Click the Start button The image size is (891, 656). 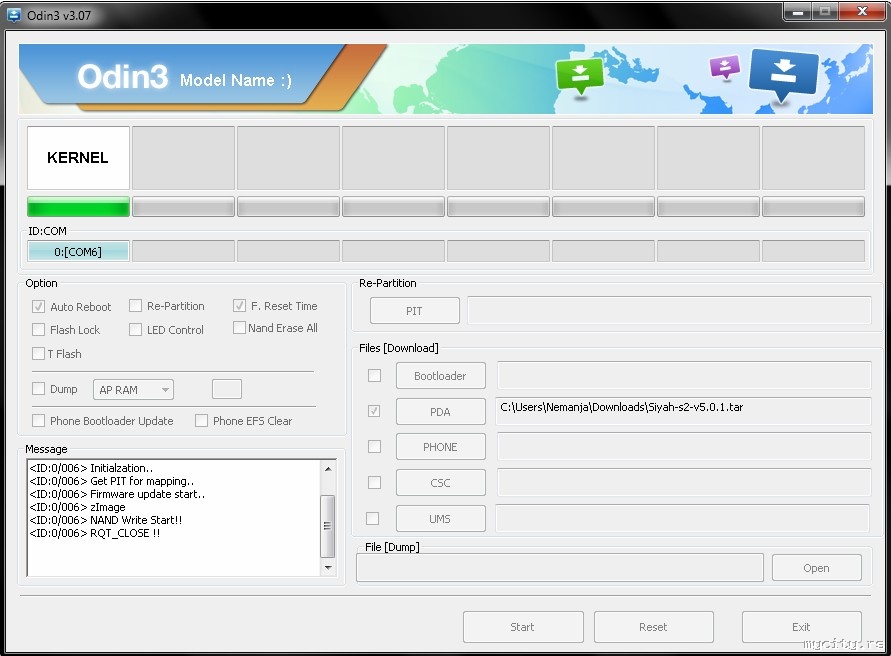(523, 627)
